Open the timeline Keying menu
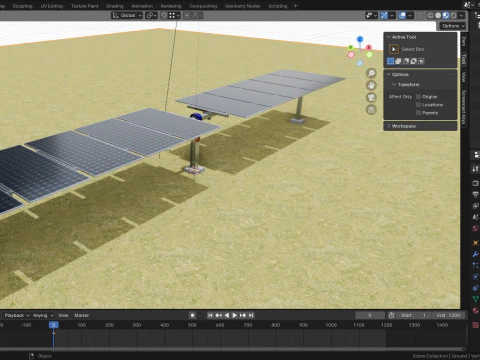 (x=43, y=315)
